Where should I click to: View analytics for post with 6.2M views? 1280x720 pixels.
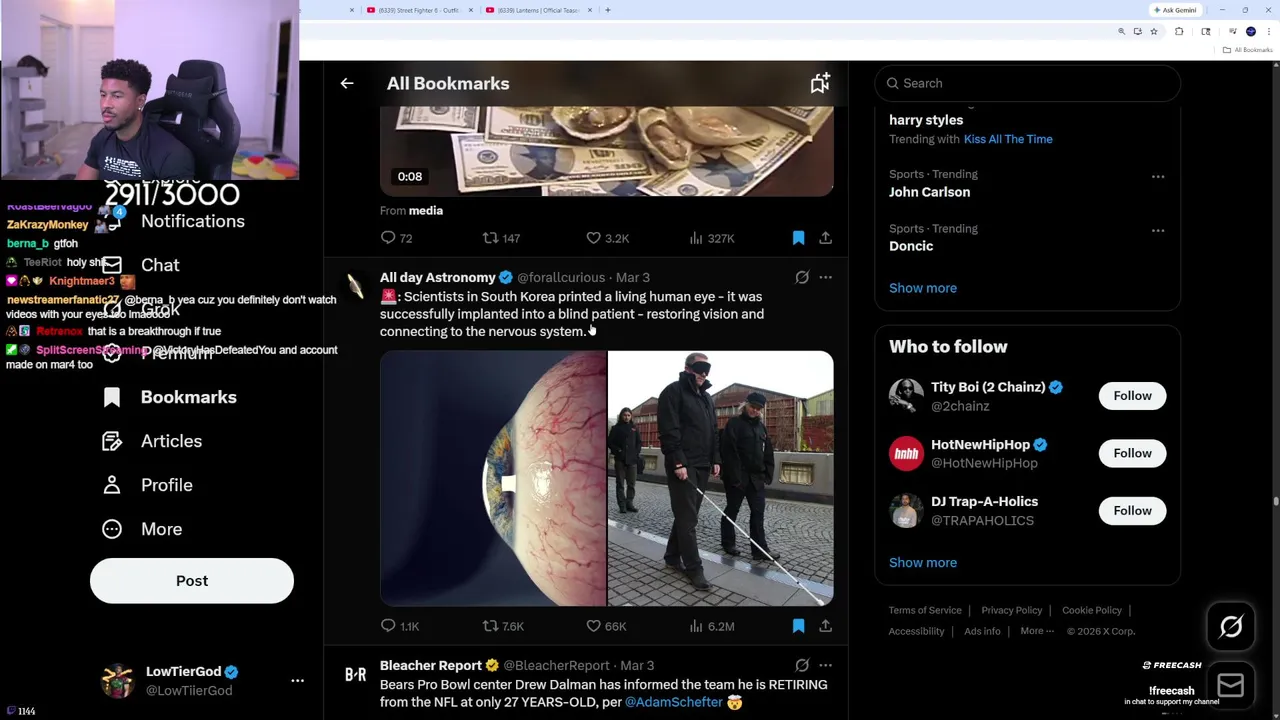711,626
